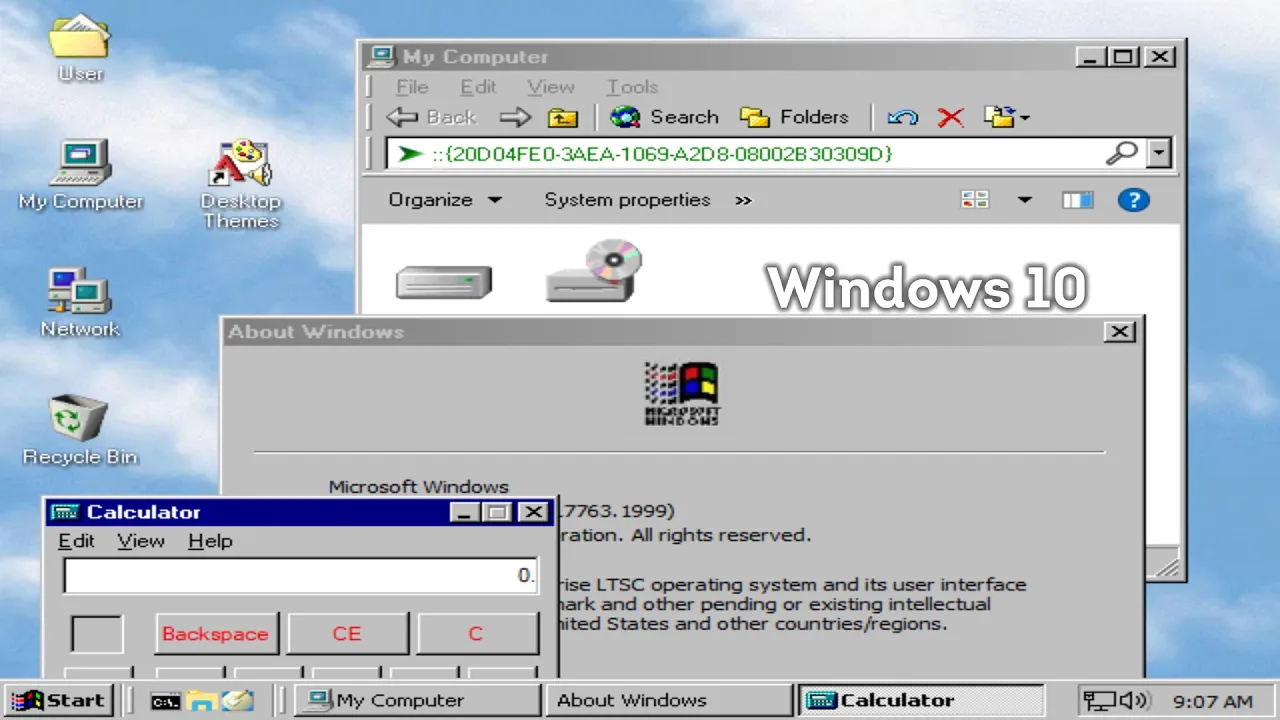The width and height of the screenshot is (1280, 720).
Task: Click the Microsoft Windows logo in About dialog
Action: point(682,393)
